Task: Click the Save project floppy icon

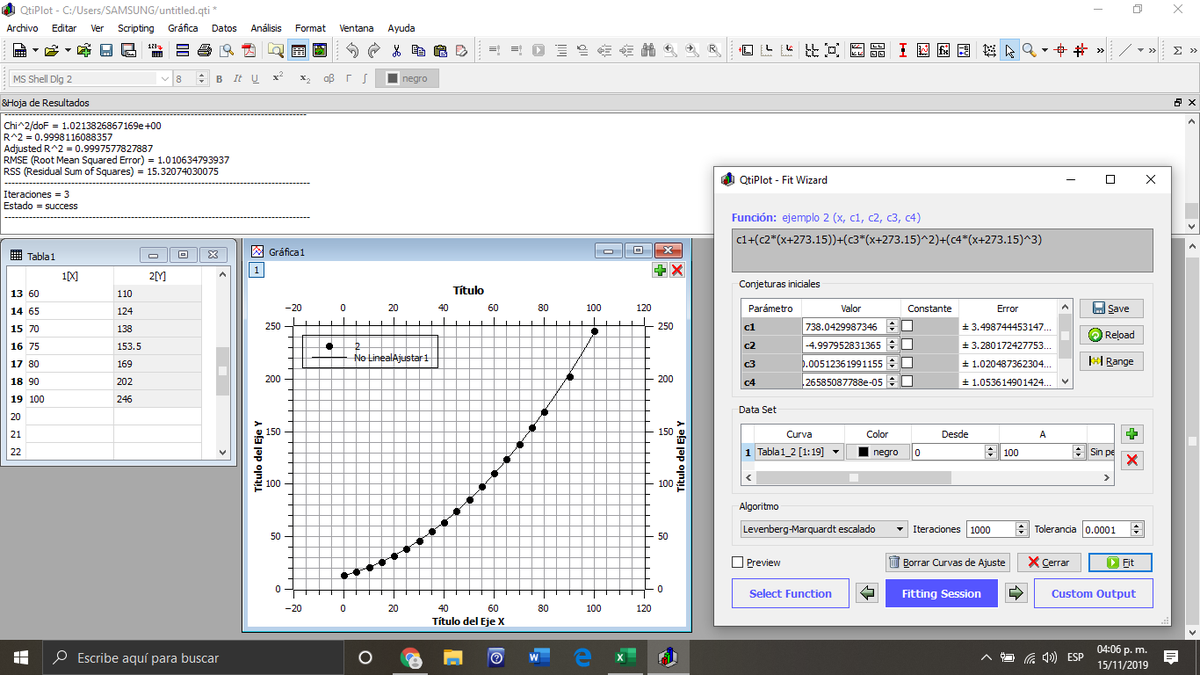Action: (x=105, y=50)
